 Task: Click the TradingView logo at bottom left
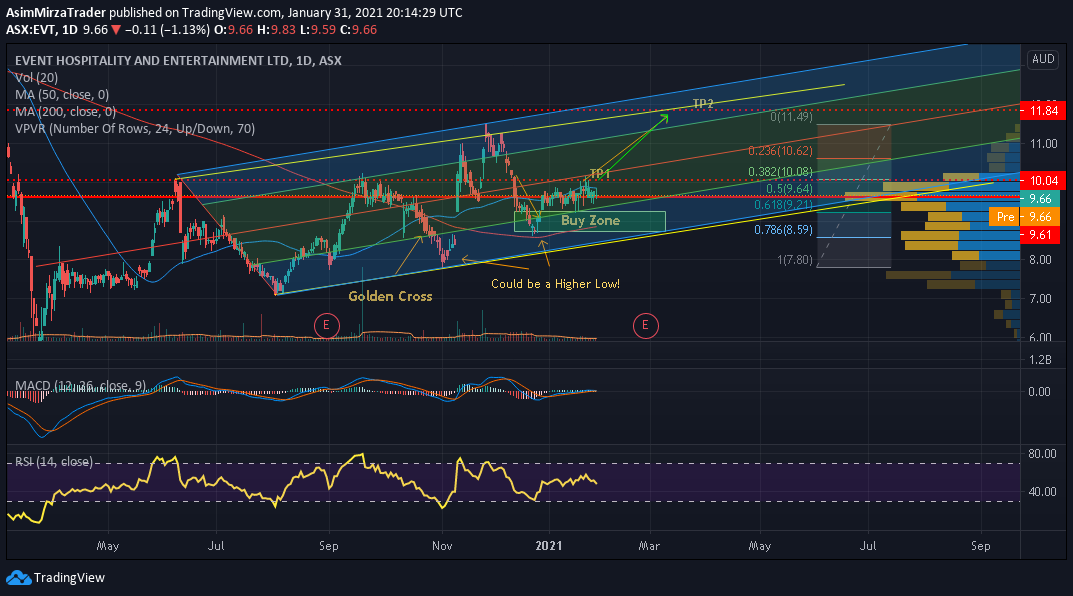coord(56,578)
